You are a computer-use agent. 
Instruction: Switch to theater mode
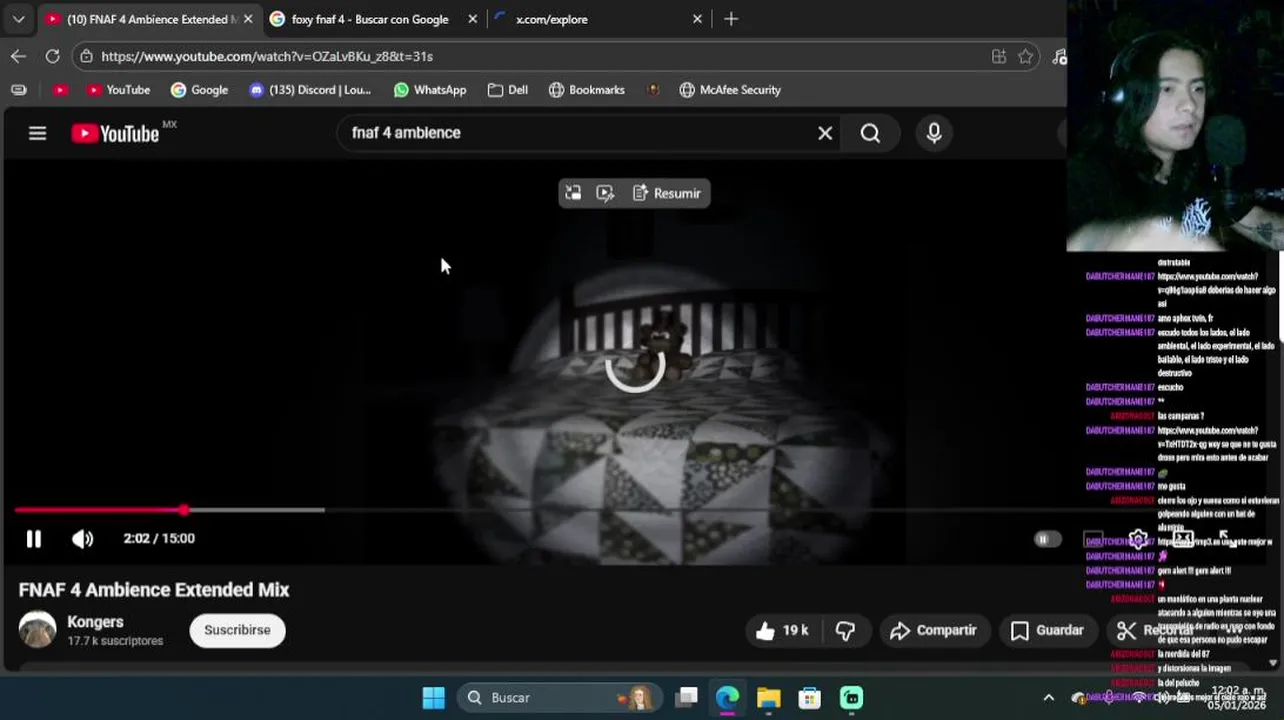point(1183,539)
